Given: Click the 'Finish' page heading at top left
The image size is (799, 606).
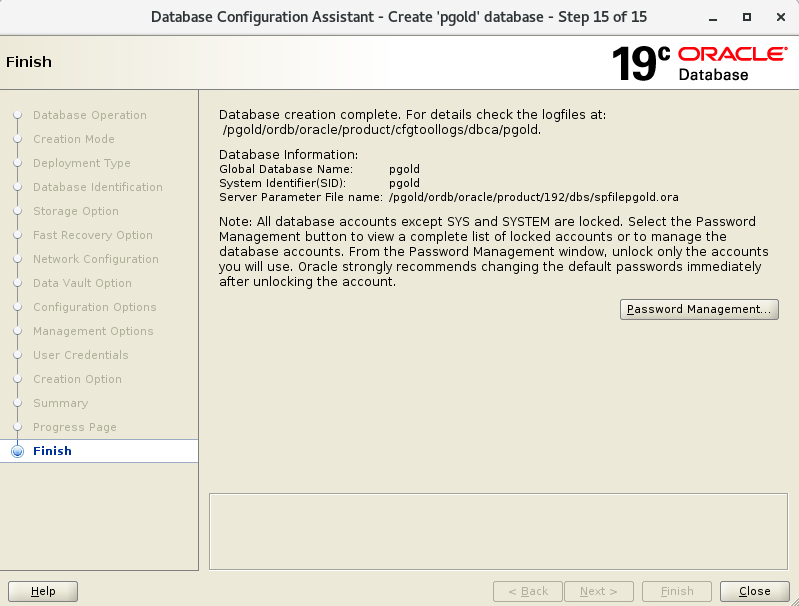Looking at the screenshot, I should (x=29, y=62).
